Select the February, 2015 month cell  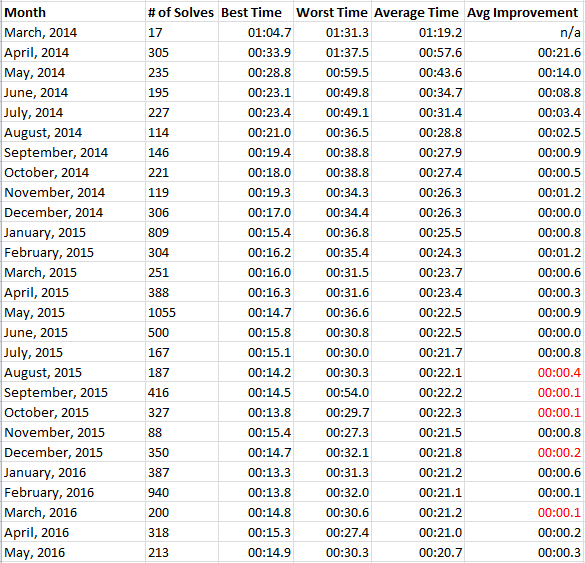(x=73, y=252)
